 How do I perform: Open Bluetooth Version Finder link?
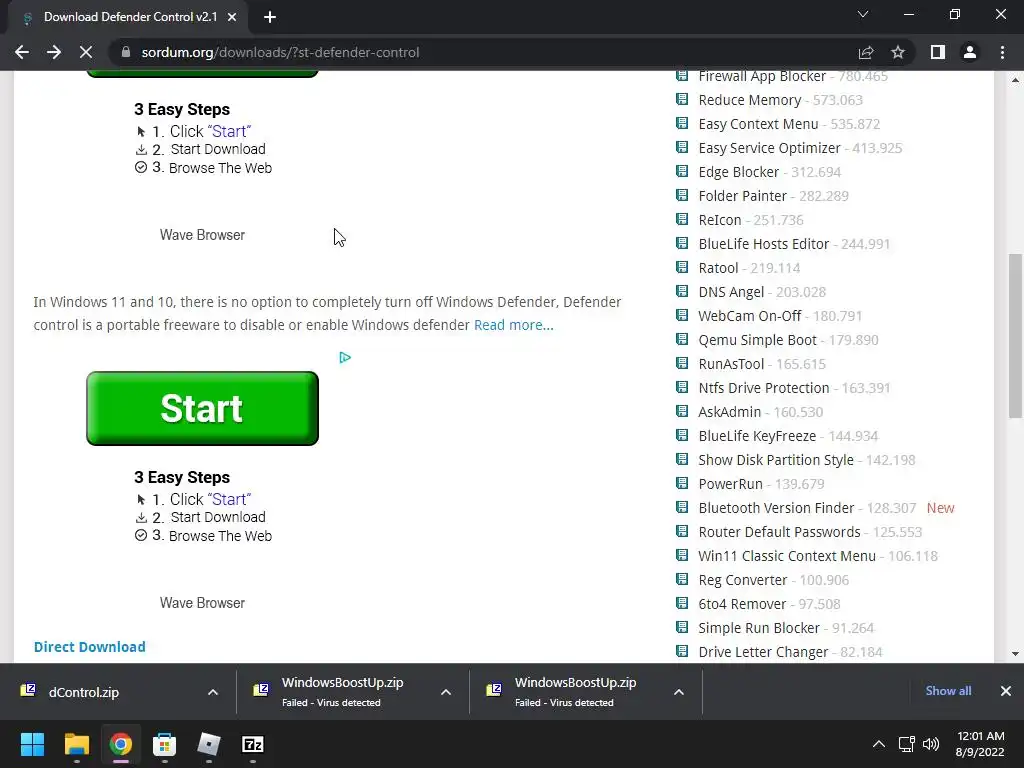pyautogui.click(x=776, y=508)
